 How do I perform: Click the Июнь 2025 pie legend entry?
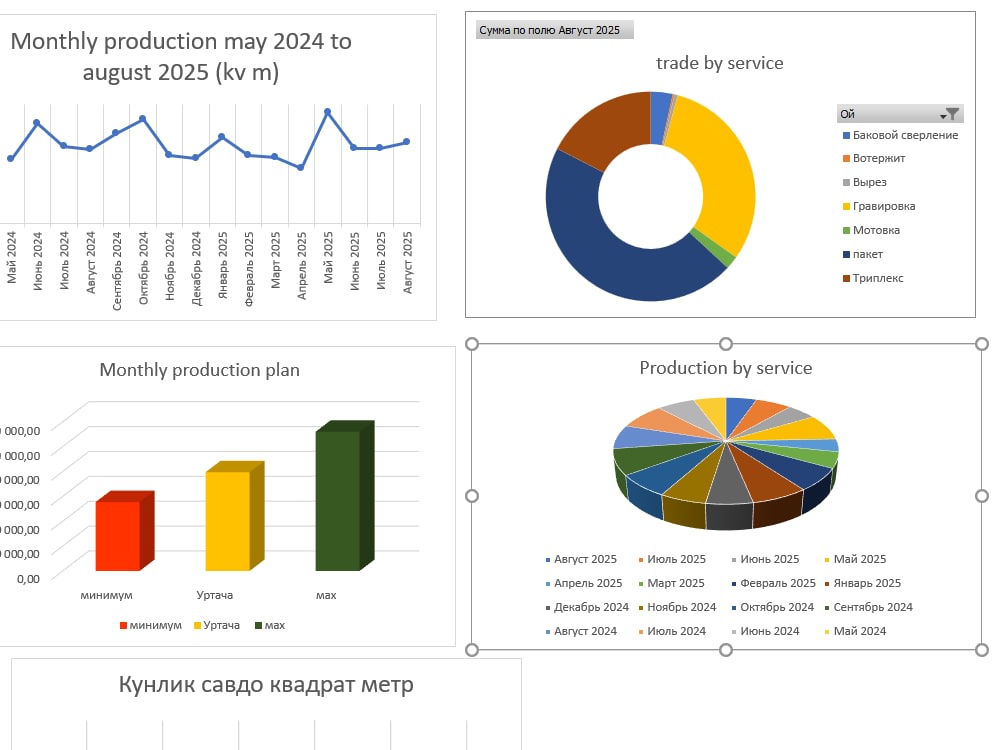click(765, 559)
